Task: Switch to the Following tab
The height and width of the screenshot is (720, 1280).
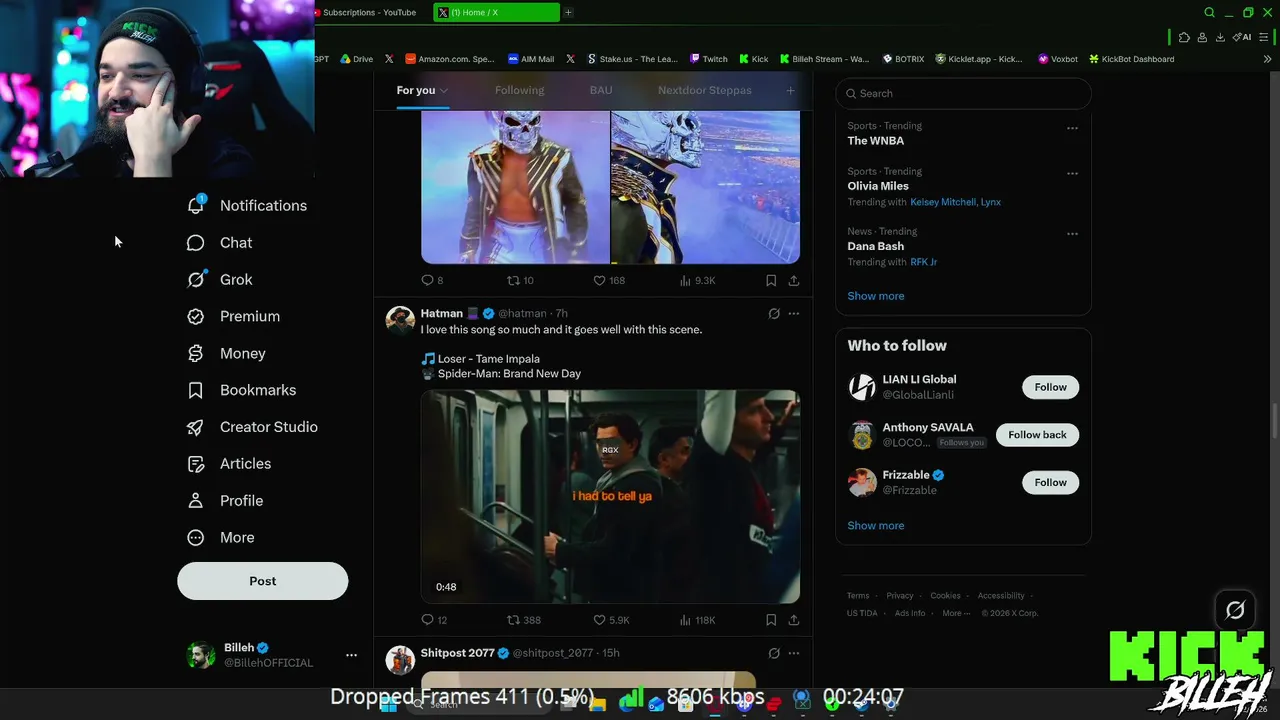Action: click(519, 90)
